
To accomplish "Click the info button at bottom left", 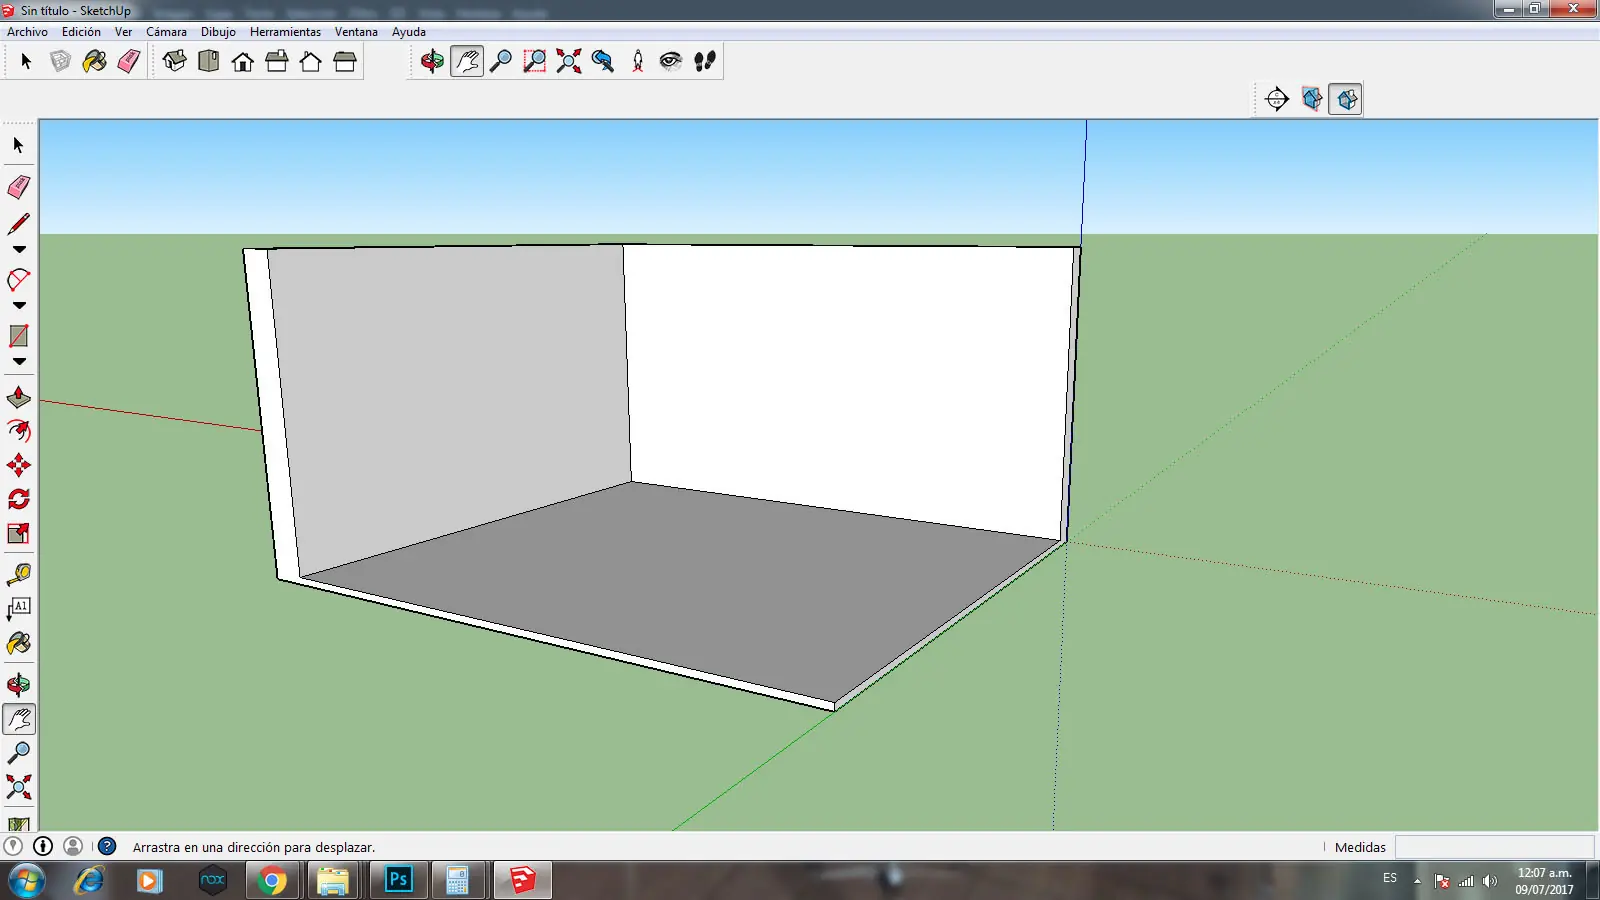I will click(x=41, y=847).
